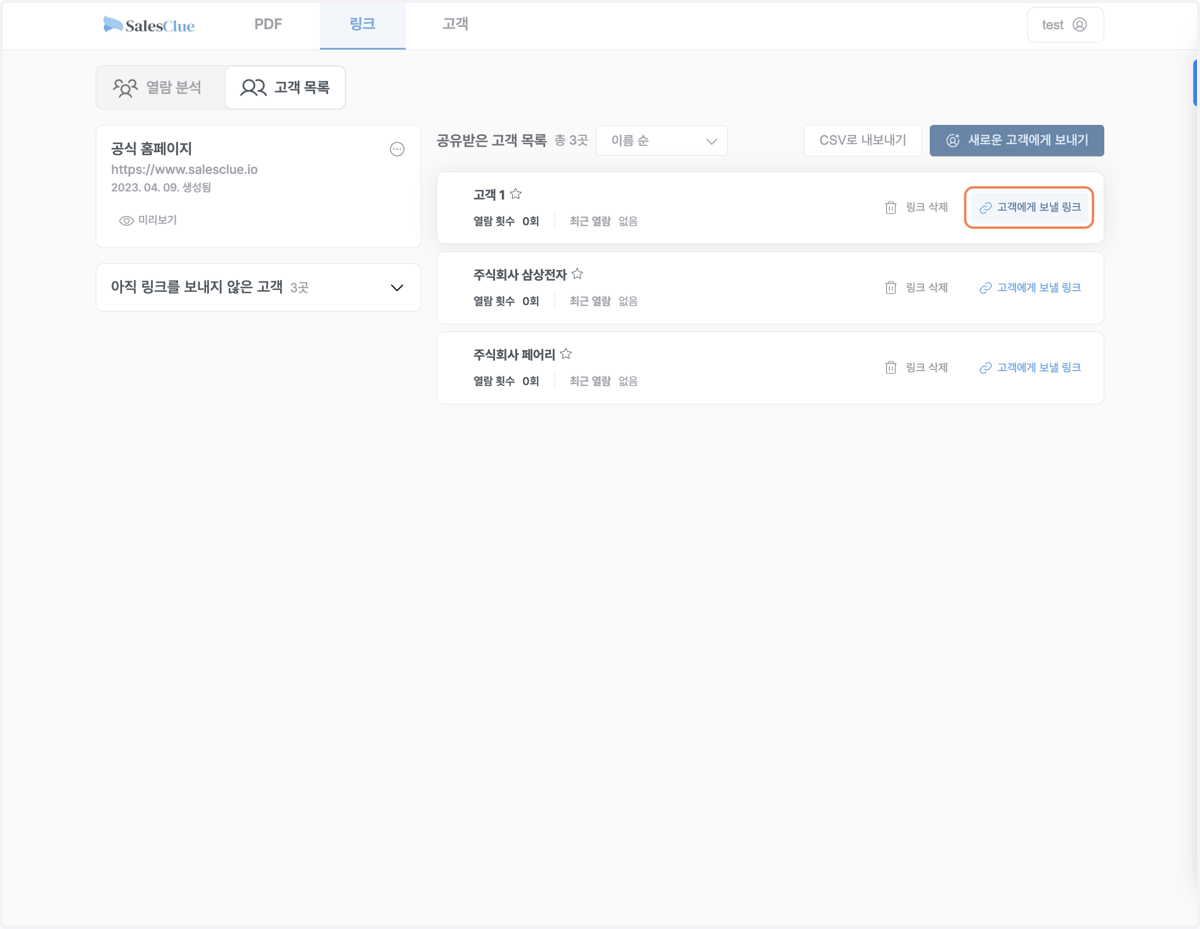Select the 주식회사 삼성전자 name
The width and height of the screenshot is (1200, 929).
coord(520,275)
